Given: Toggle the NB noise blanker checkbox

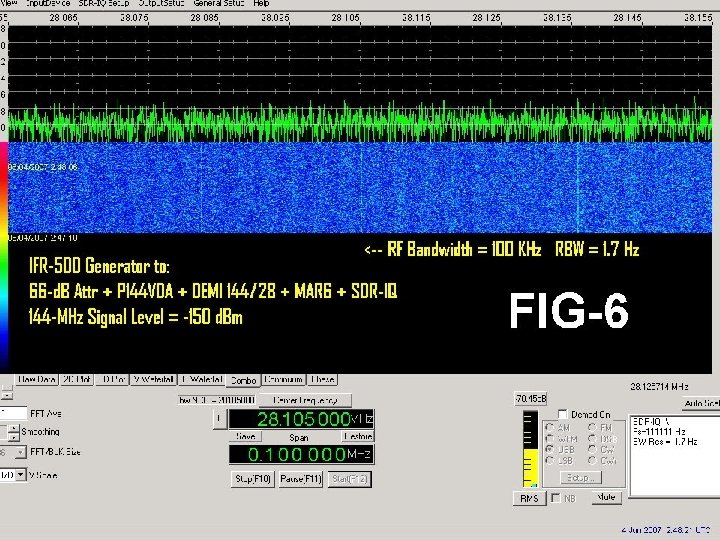Looking at the screenshot, I should tap(556, 498).
